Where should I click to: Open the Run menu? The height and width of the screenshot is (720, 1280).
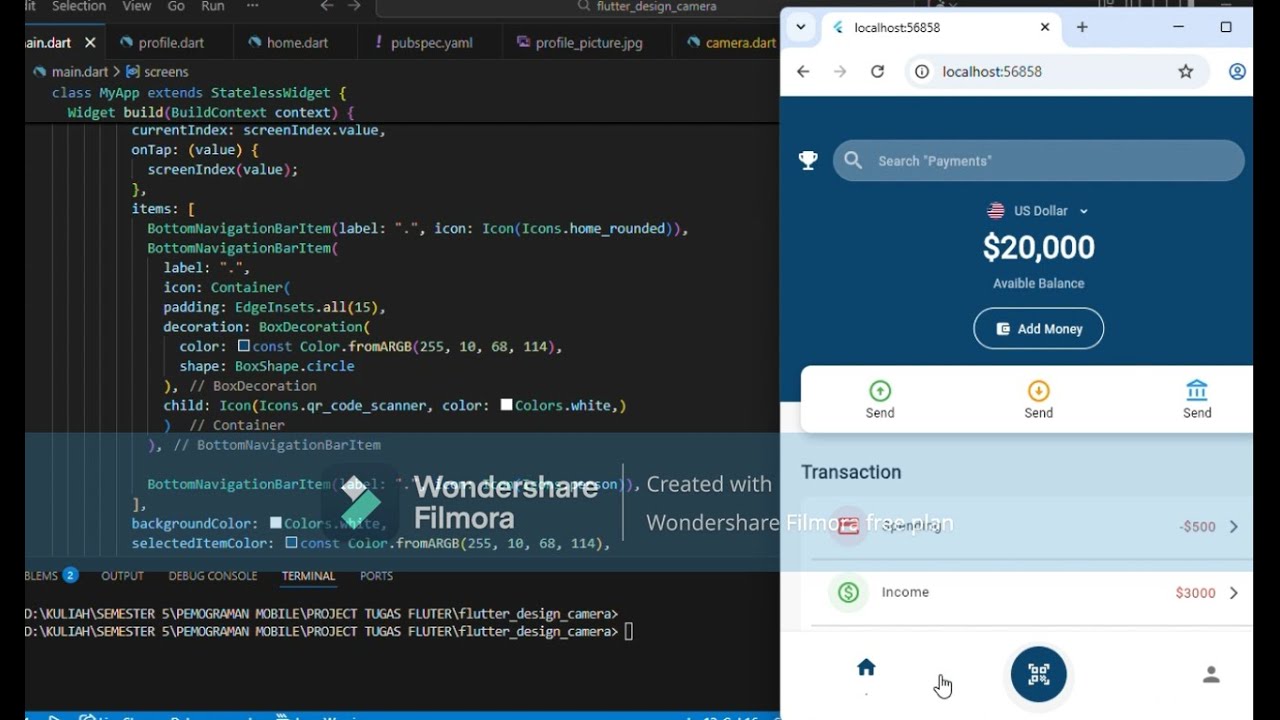213,6
